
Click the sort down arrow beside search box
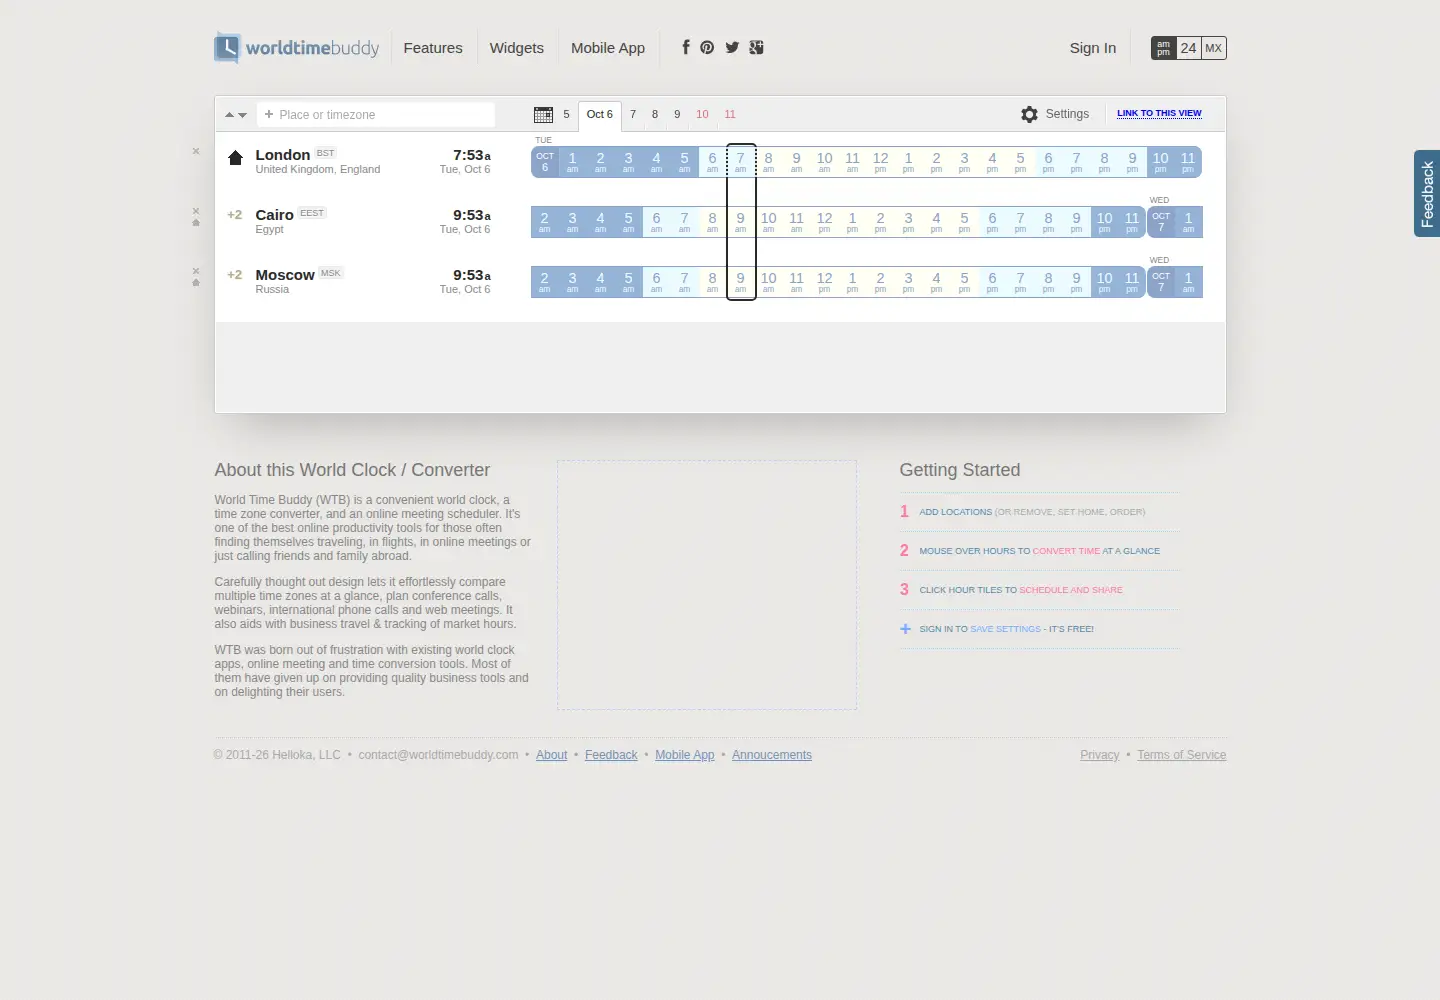coord(242,115)
